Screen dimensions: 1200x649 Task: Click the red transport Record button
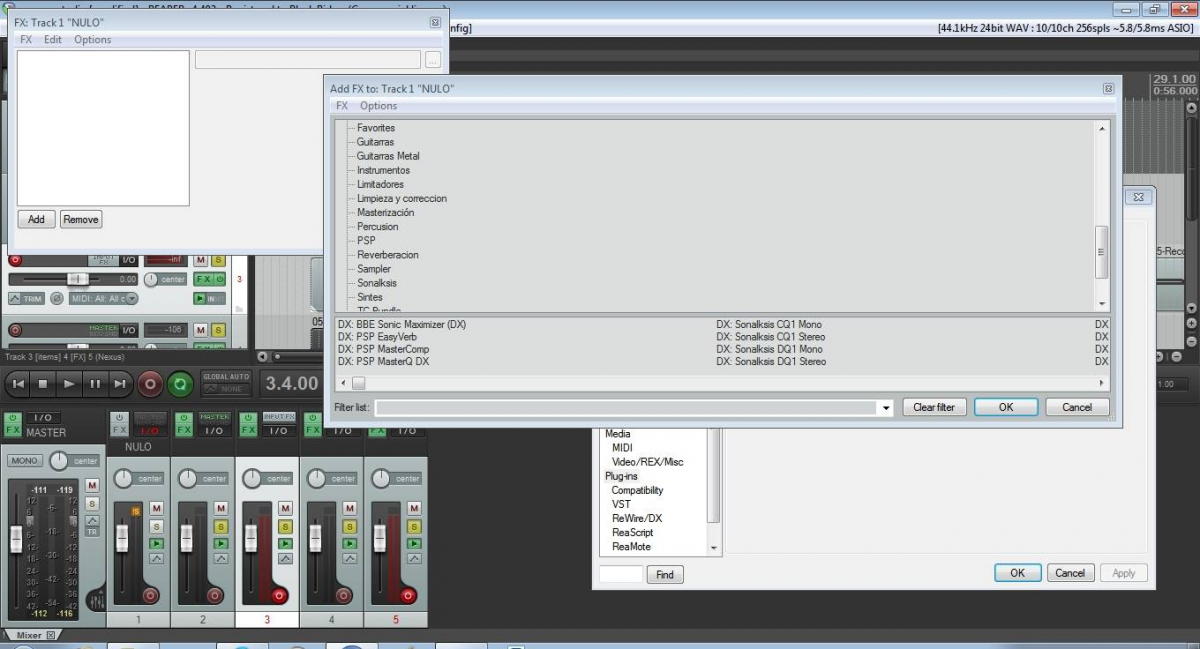[150, 383]
